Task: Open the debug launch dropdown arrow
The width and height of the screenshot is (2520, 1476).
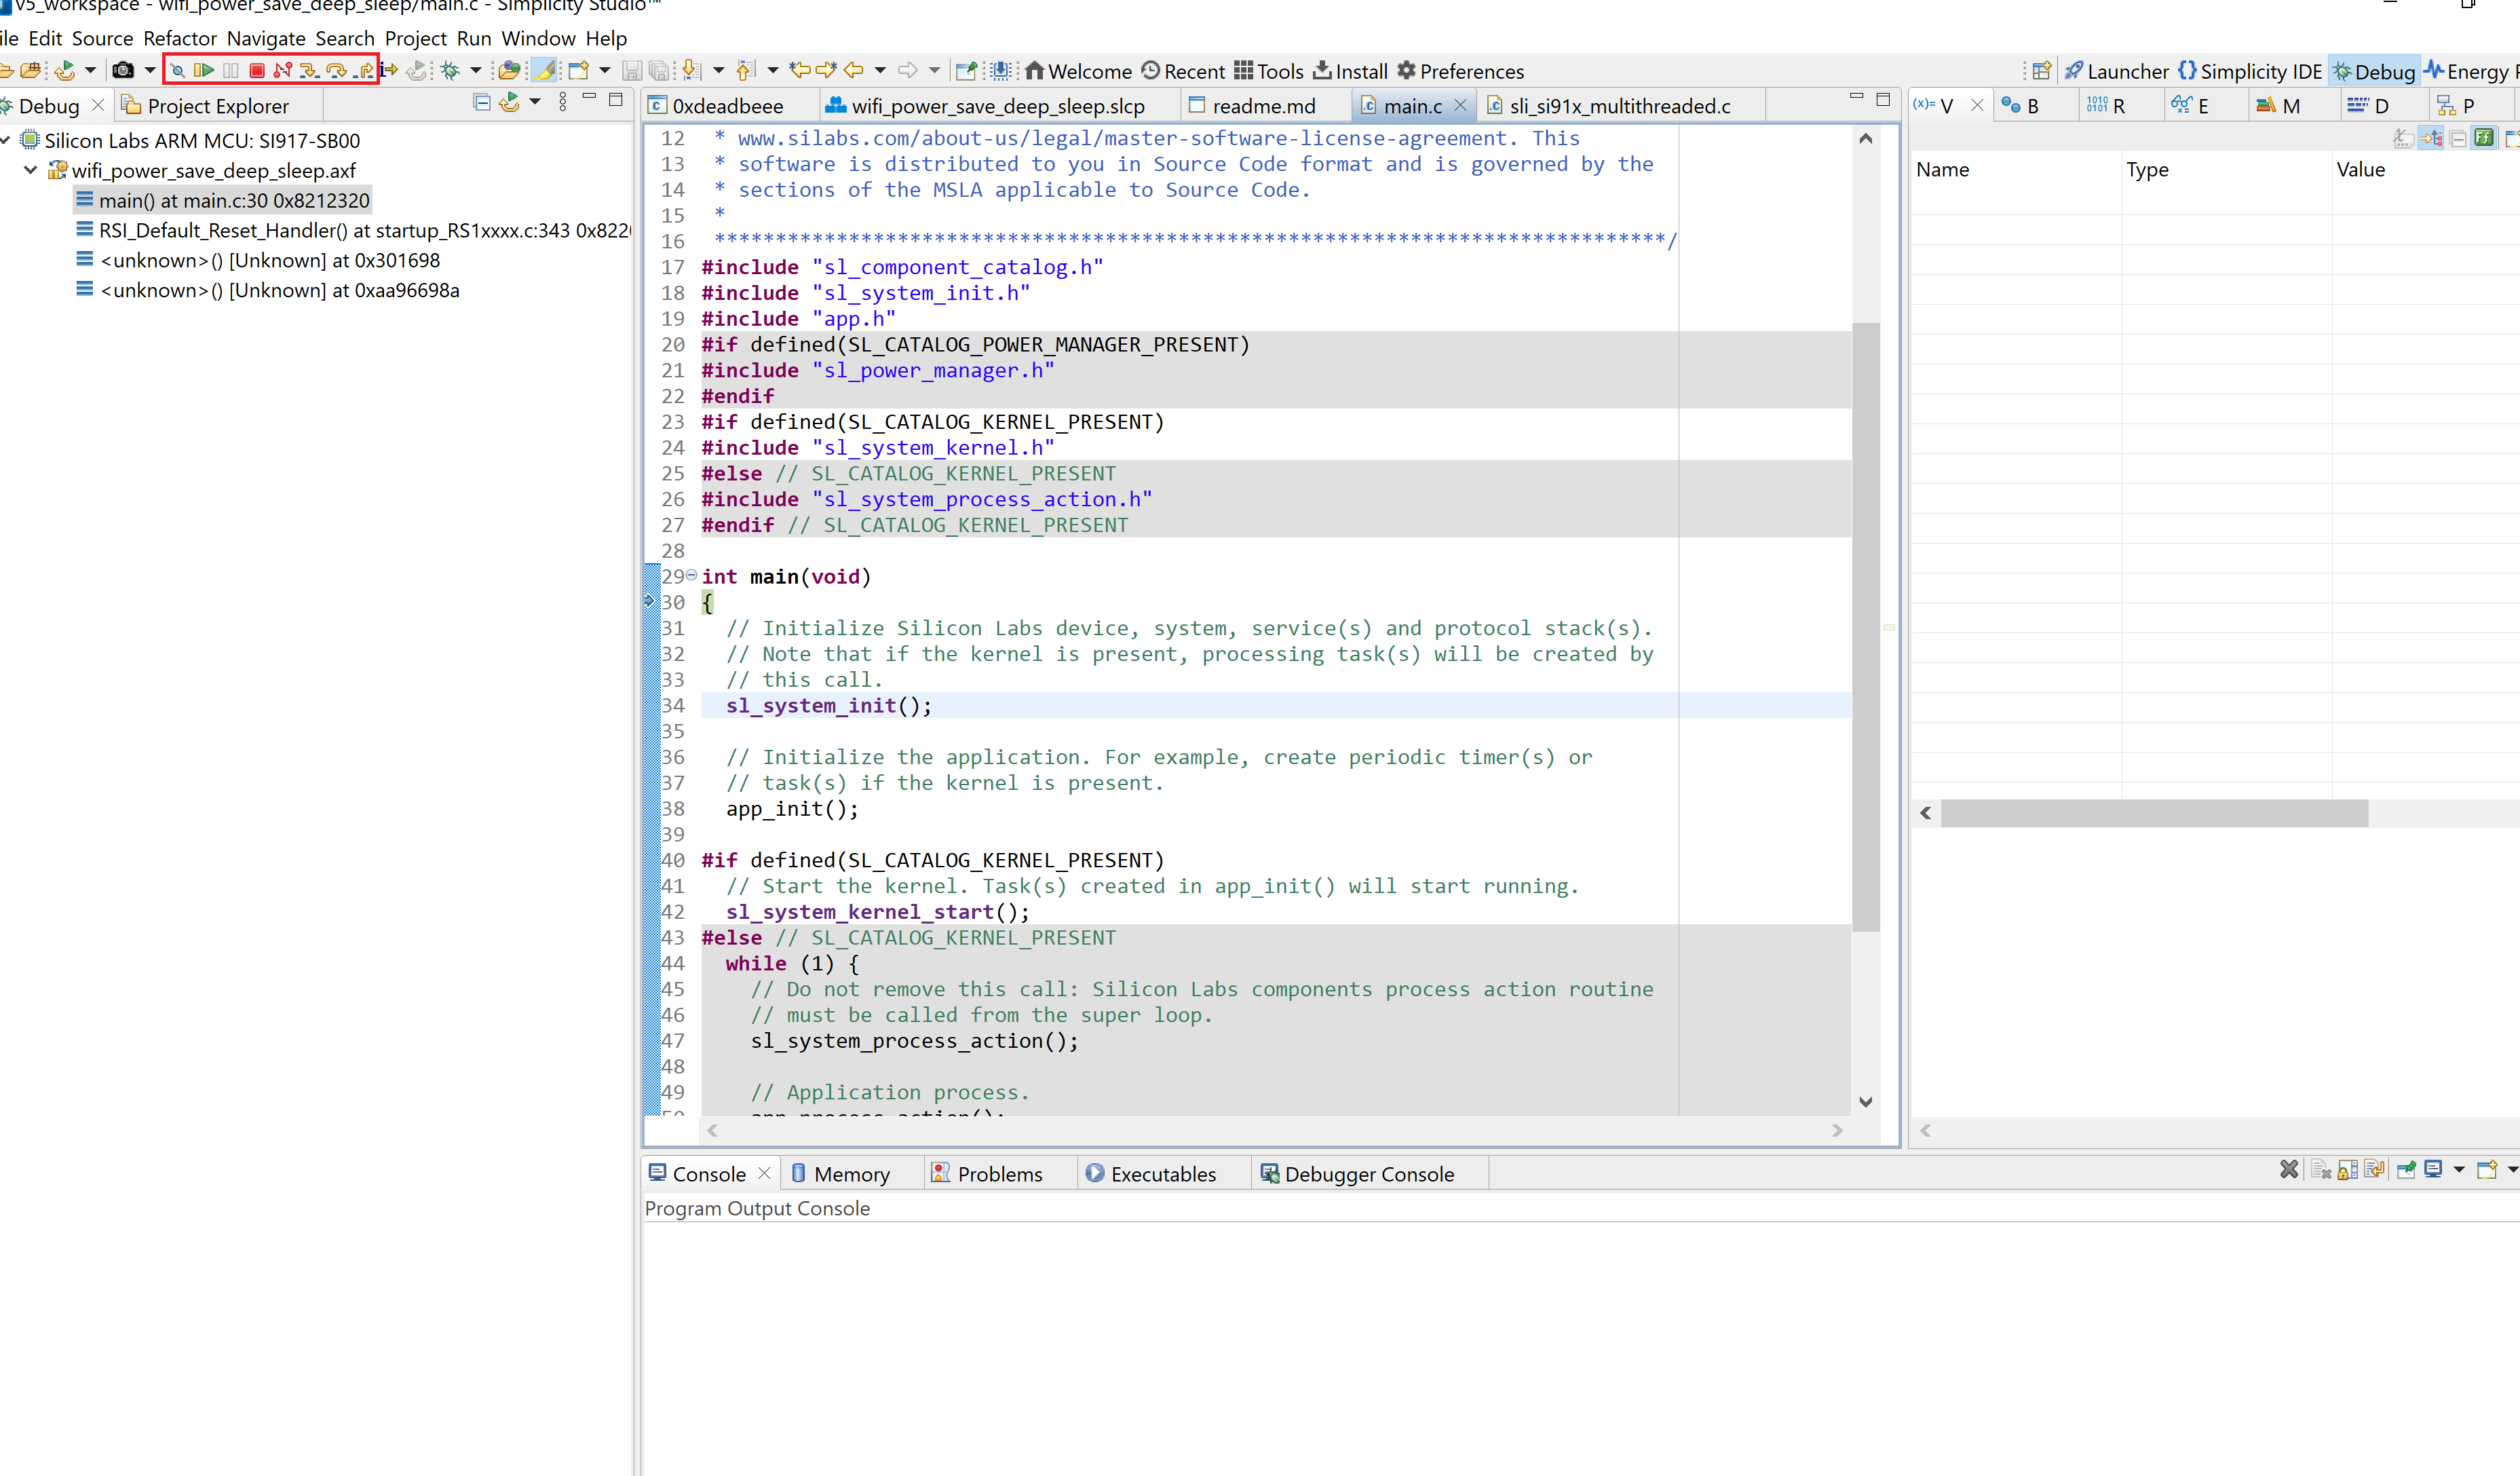Action: pos(476,70)
